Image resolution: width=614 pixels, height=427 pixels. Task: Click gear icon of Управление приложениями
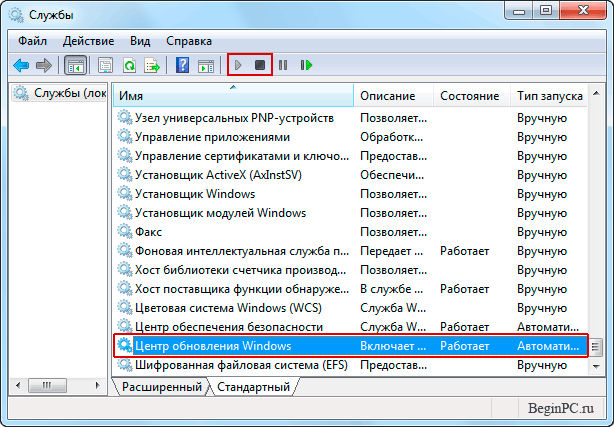(125, 136)
